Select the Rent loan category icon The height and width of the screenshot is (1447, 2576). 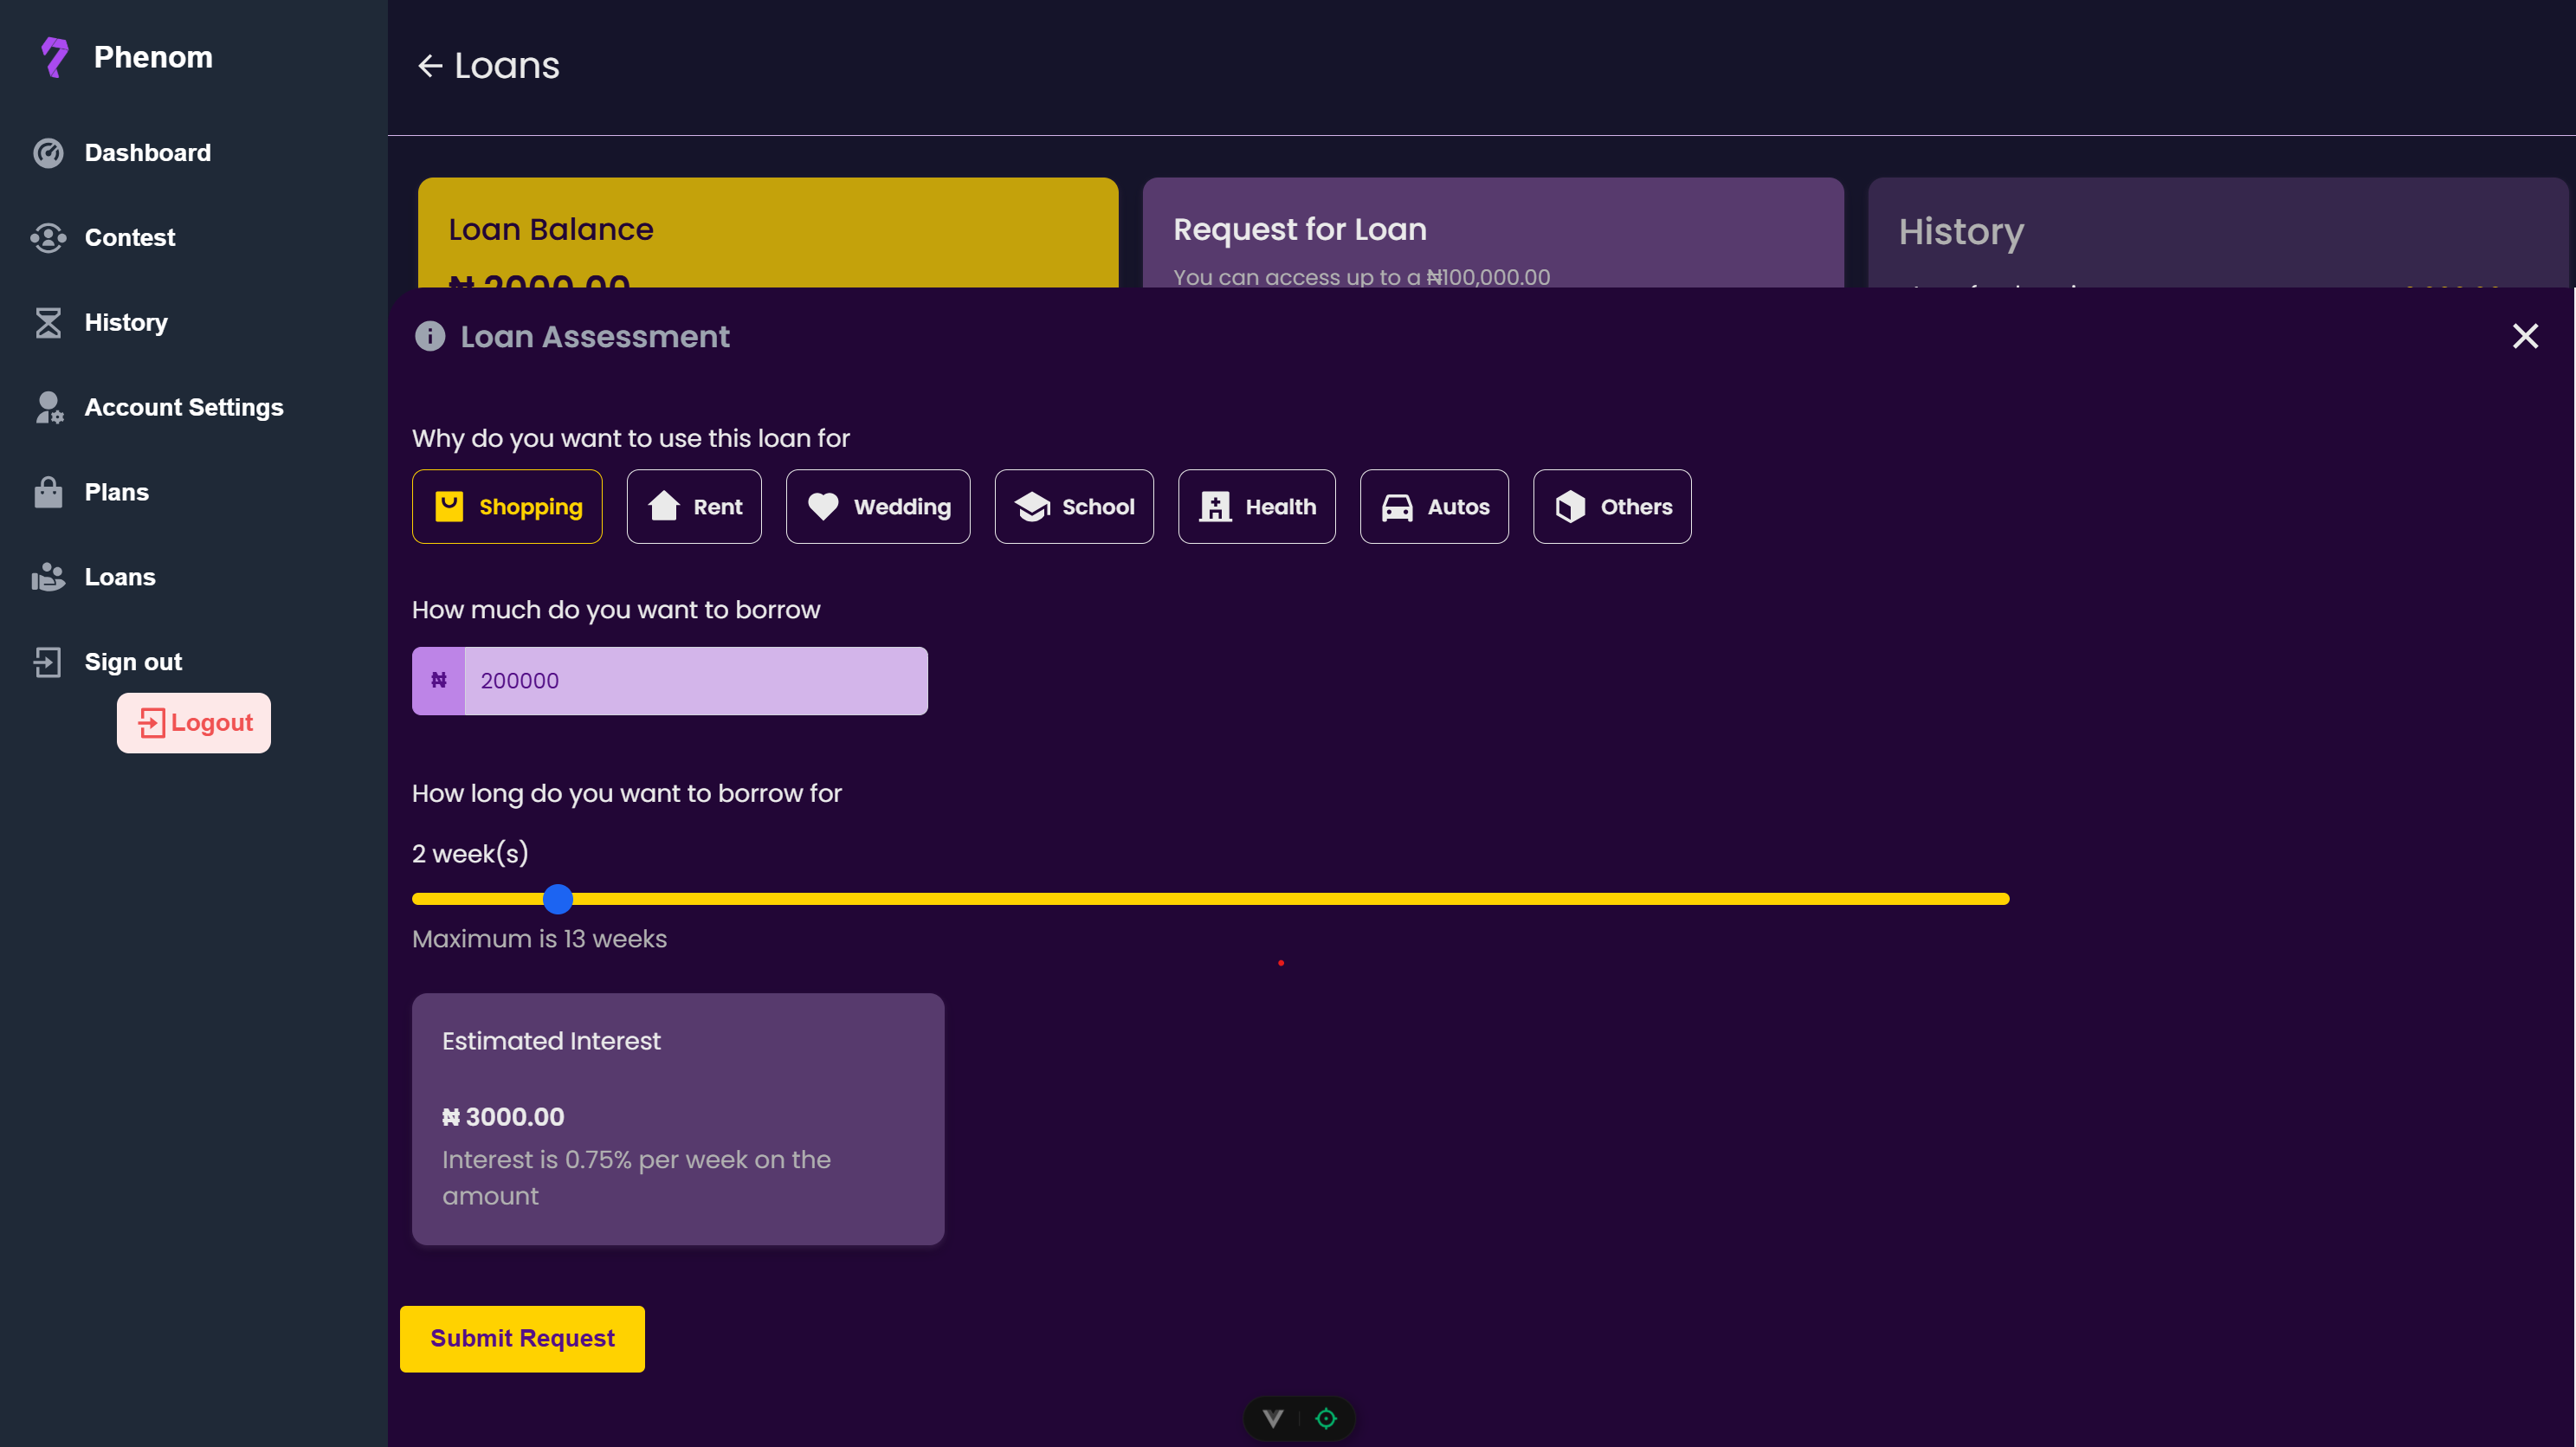[663, 506]
